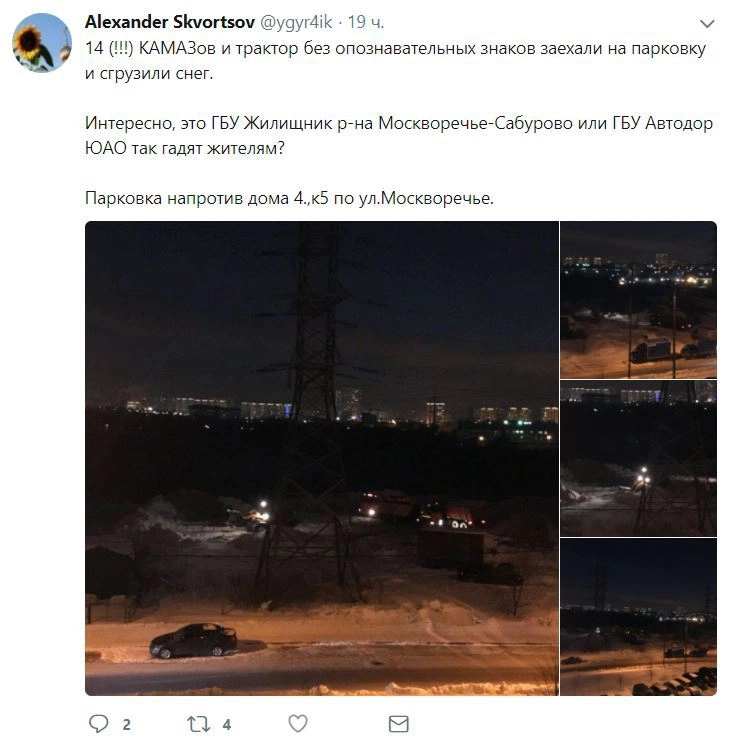Image resolution: width=731 pixels, height=746 pixels.
Task: Click the retweet count number 4
Action: click(x=227, y=725)
